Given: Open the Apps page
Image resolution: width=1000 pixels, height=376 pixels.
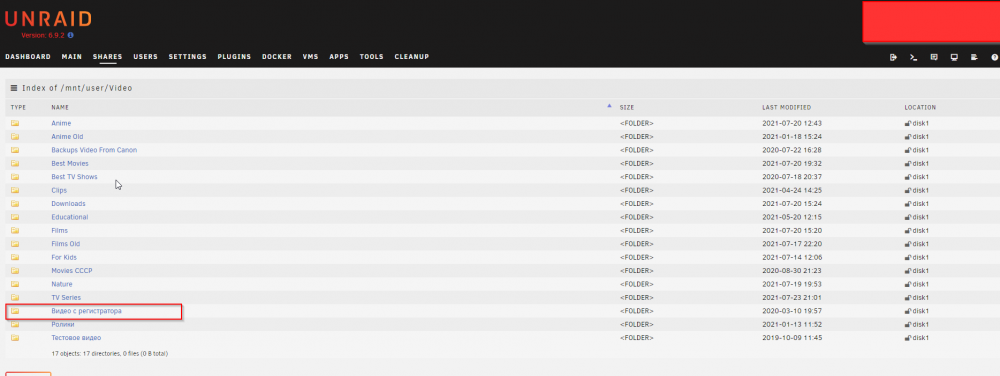Looking at the screenshot, I should [339, 57].
